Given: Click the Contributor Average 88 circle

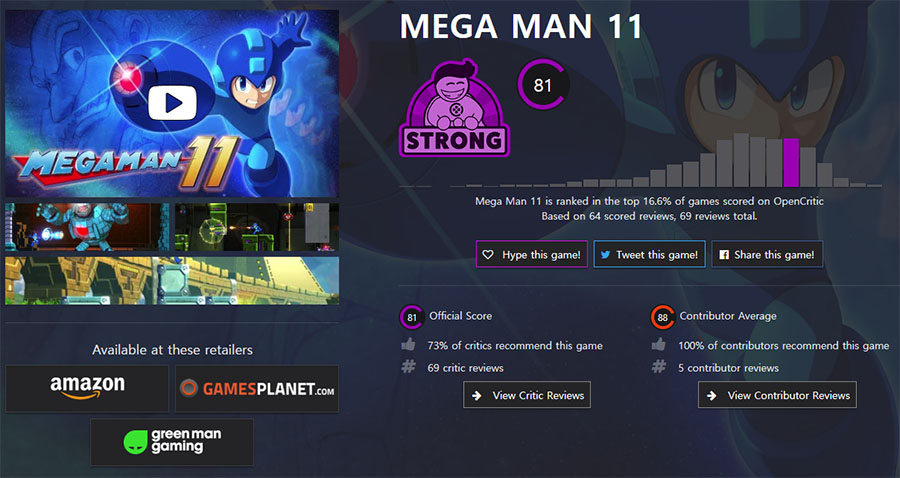Looking at the screenshot, I should point(662,317).
